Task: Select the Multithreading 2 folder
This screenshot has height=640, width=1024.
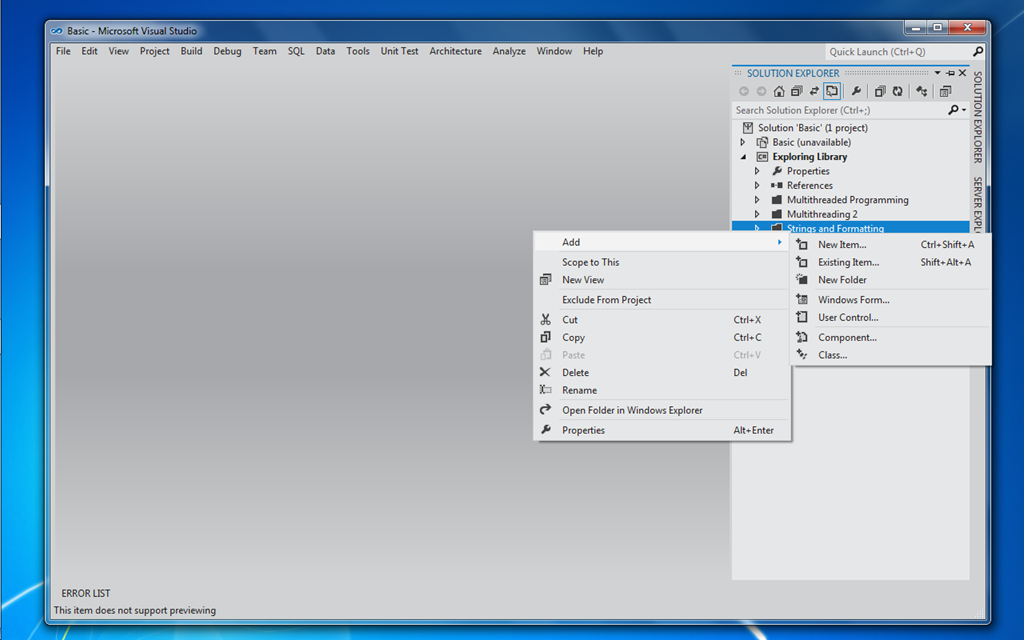Action: point(822,214)
